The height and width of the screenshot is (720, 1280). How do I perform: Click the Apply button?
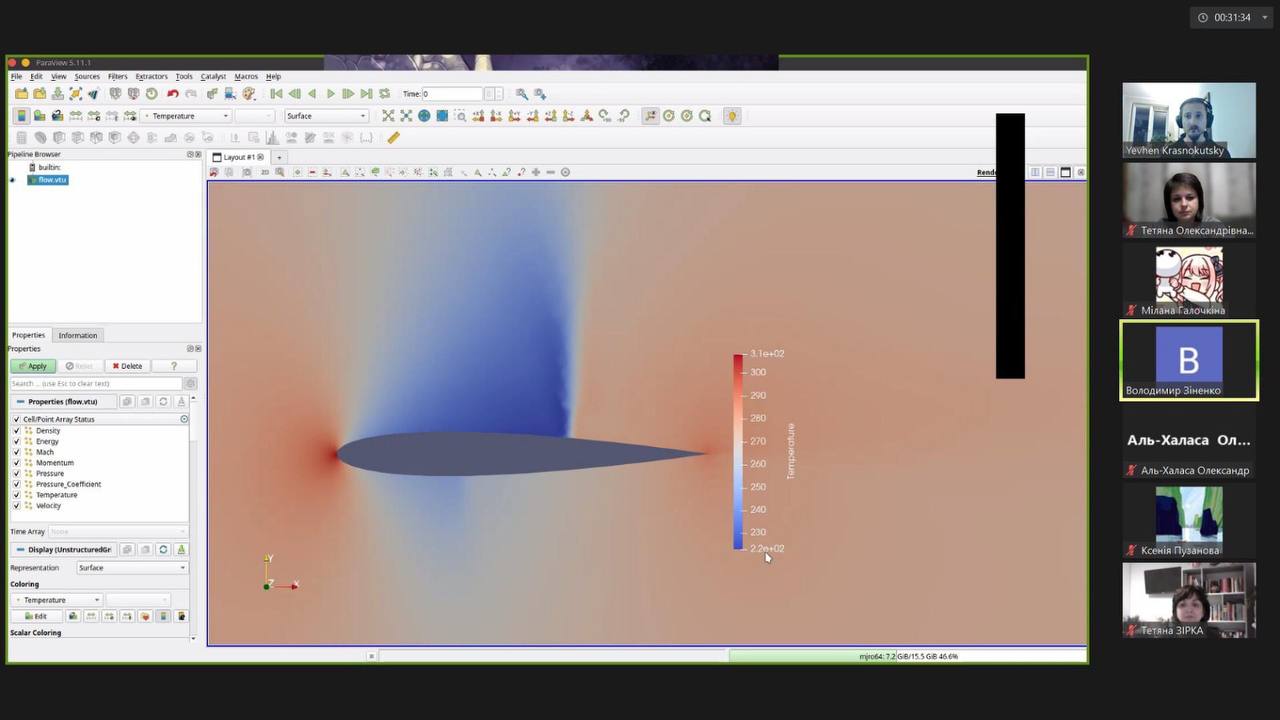(33, 366)
